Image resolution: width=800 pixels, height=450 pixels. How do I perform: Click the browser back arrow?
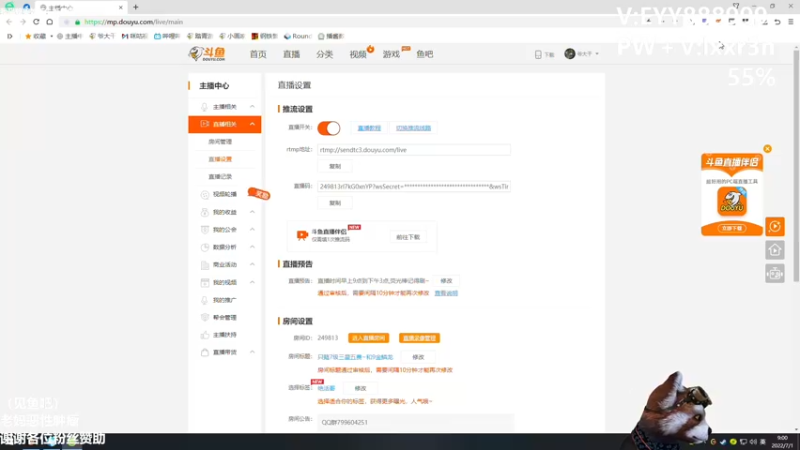click(x=9, y=22)
